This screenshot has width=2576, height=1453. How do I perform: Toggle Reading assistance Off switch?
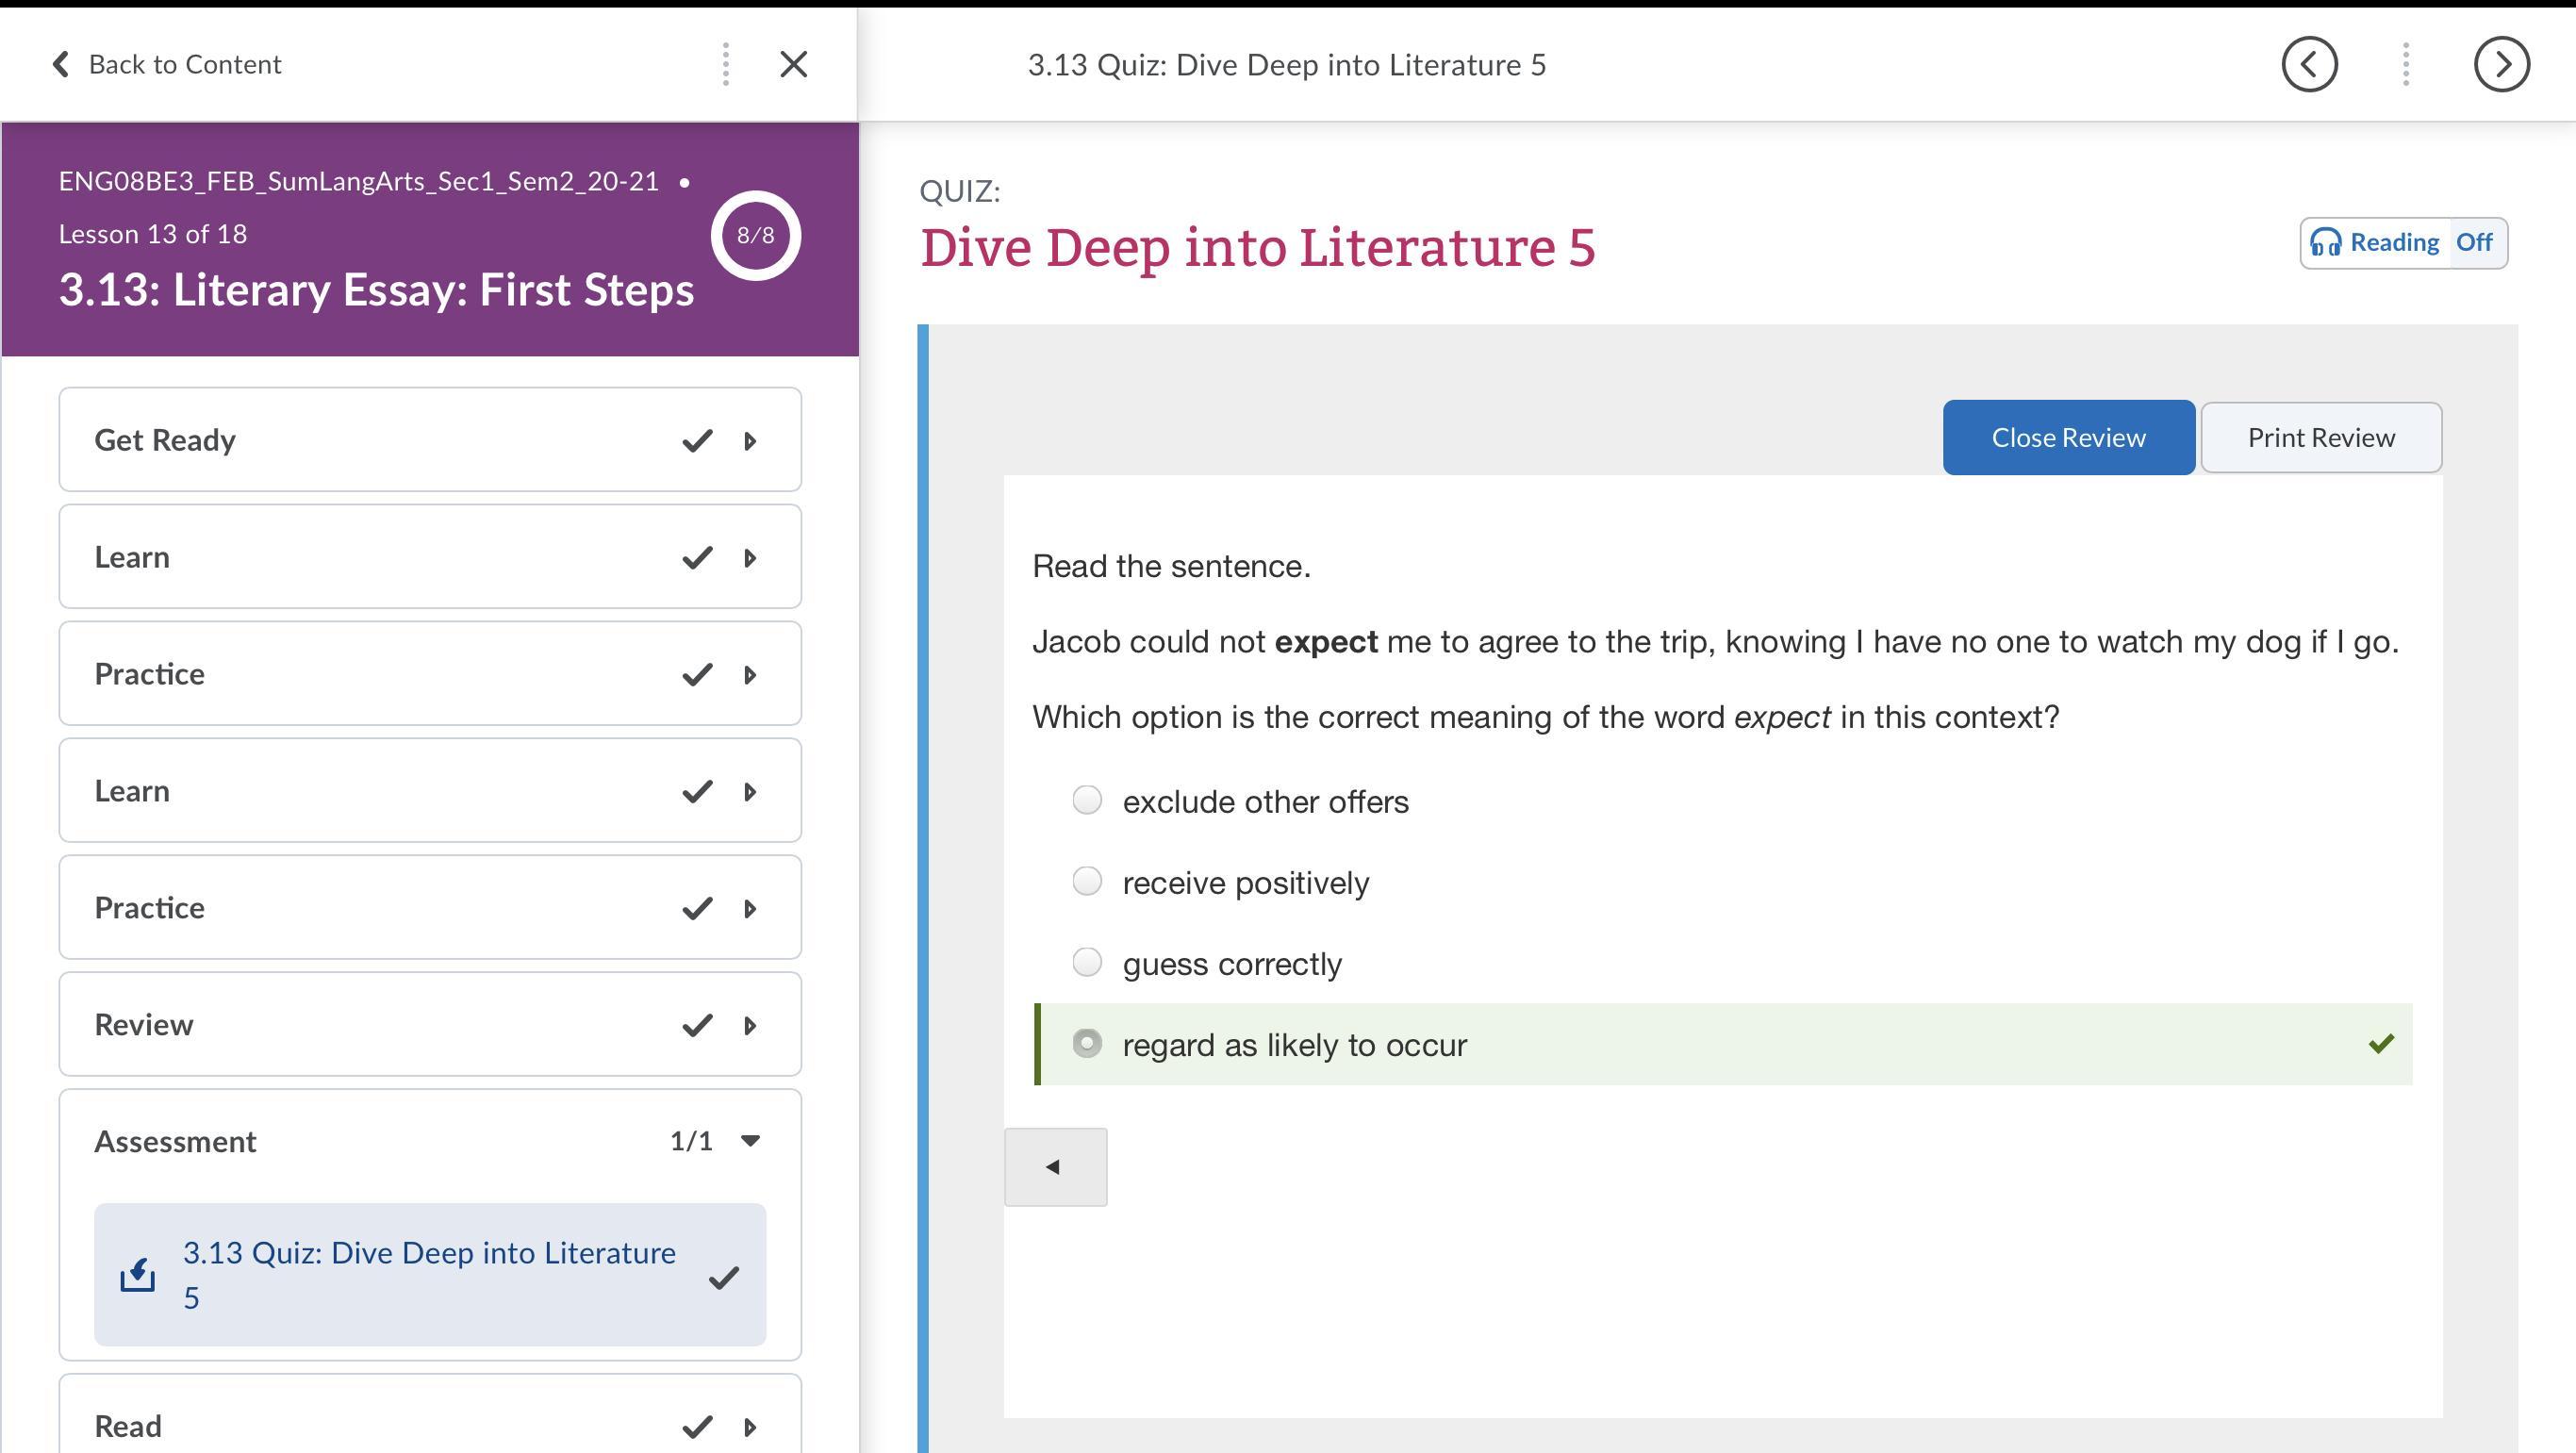coord(2474,243)
